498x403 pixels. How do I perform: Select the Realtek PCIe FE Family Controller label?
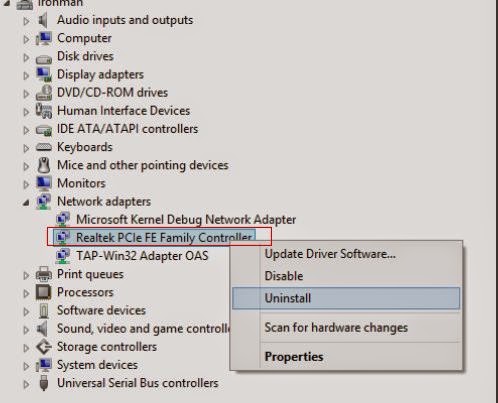click(164, 238)
